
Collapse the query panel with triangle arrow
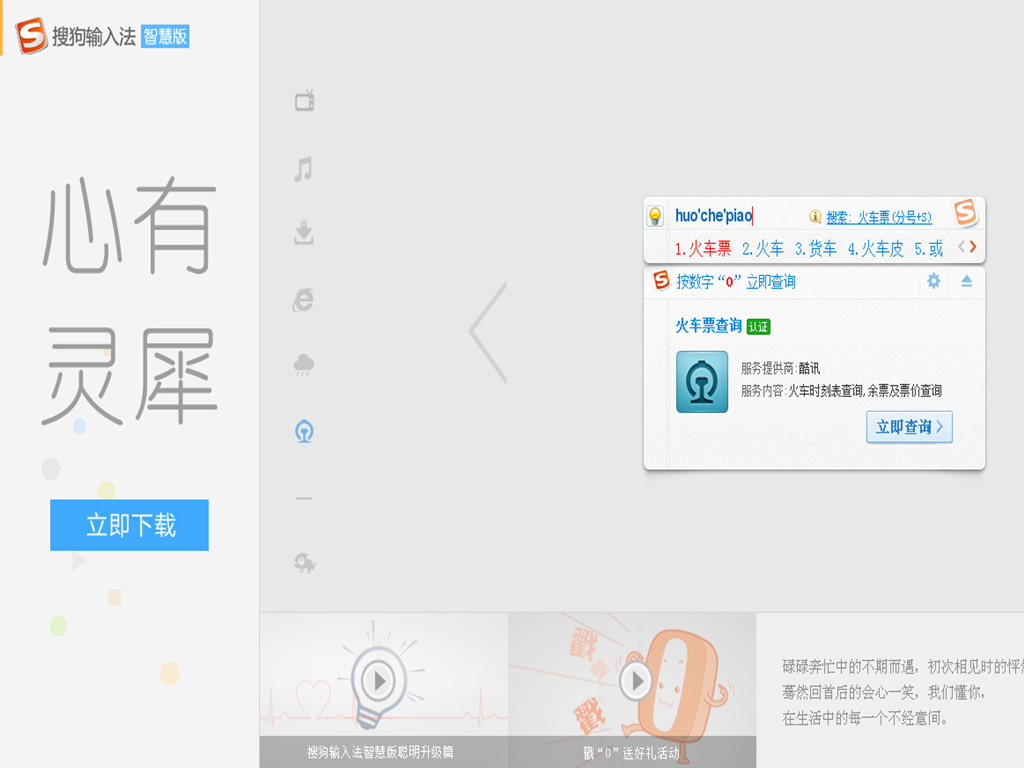[967, 281]
